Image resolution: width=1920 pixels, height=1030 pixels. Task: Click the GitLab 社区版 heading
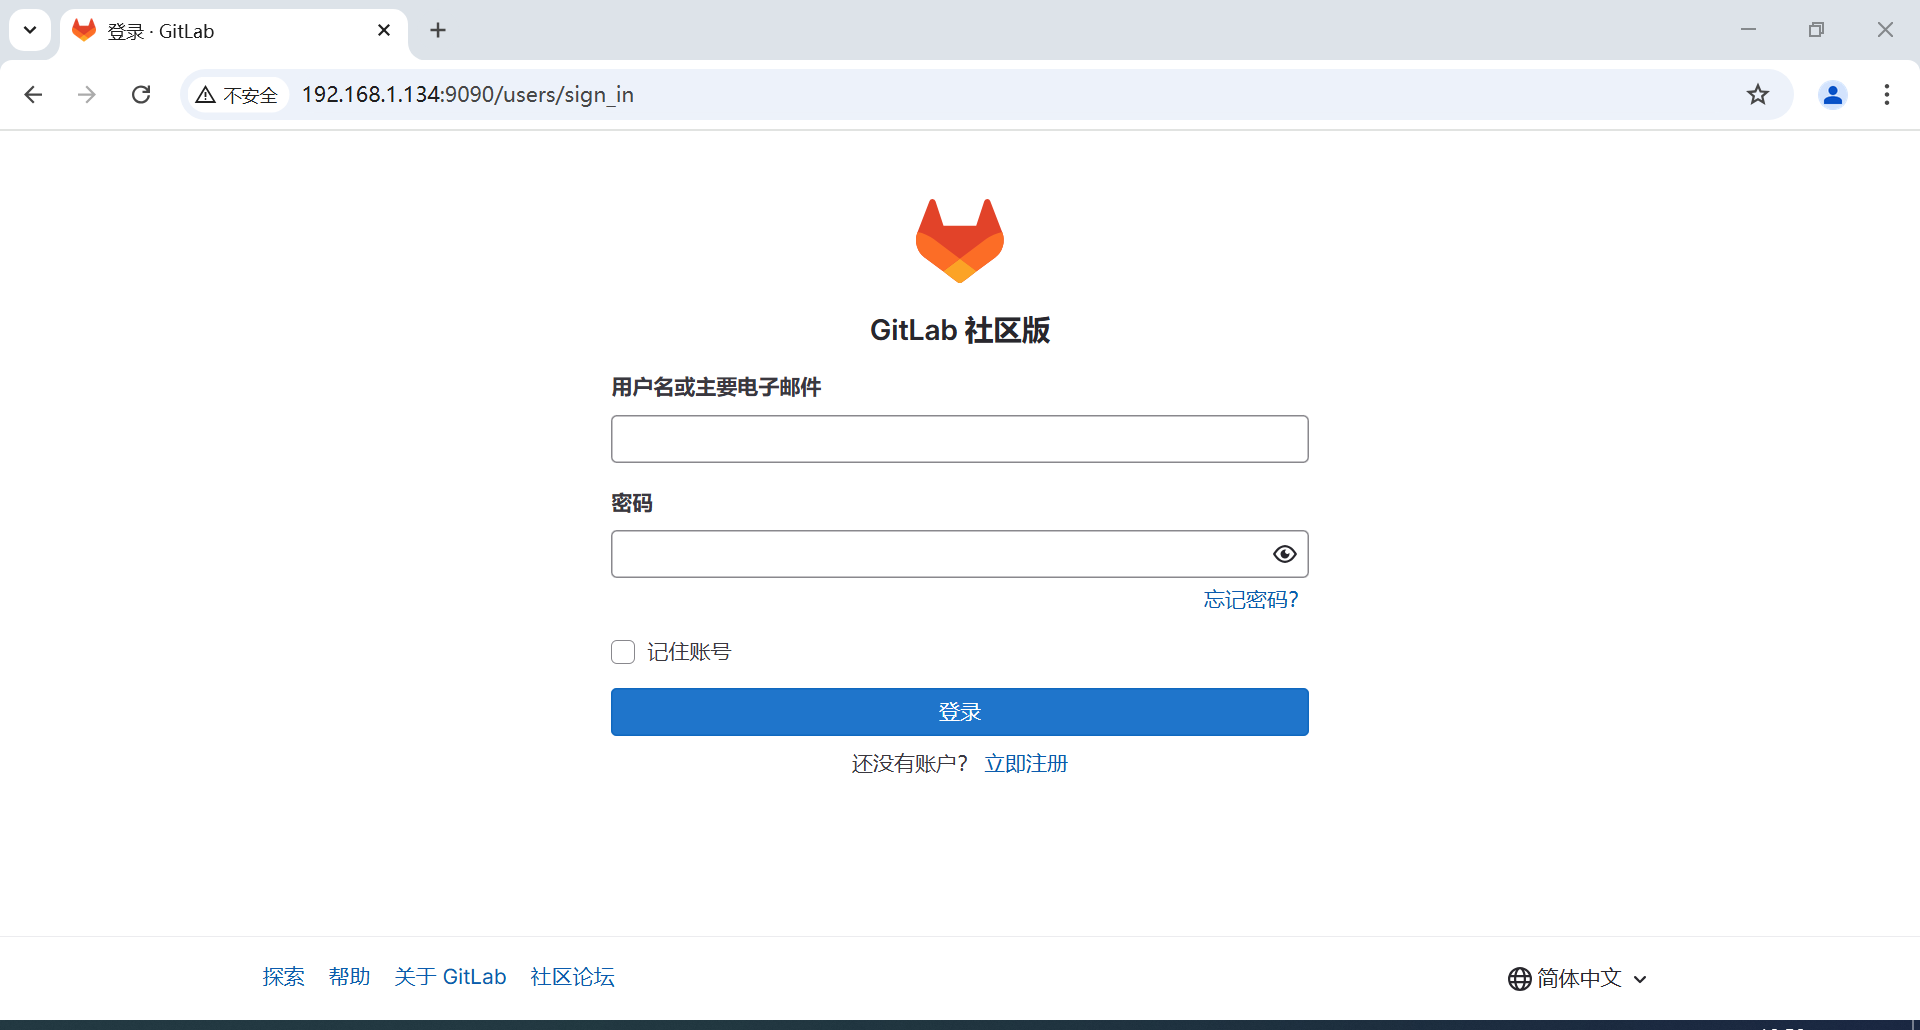coord(960,330)
